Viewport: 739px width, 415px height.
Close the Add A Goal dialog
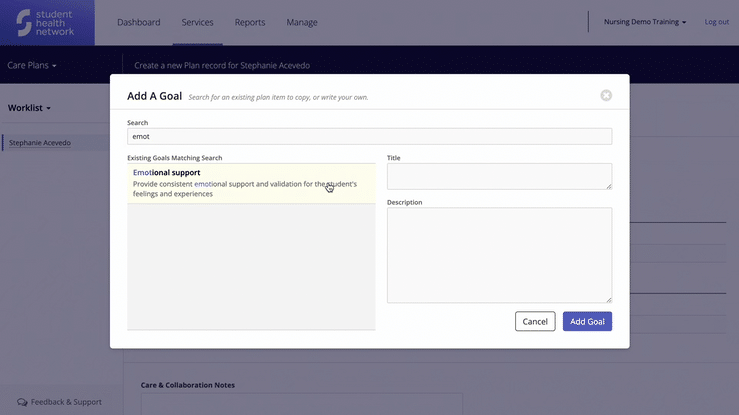click(606, 96)
